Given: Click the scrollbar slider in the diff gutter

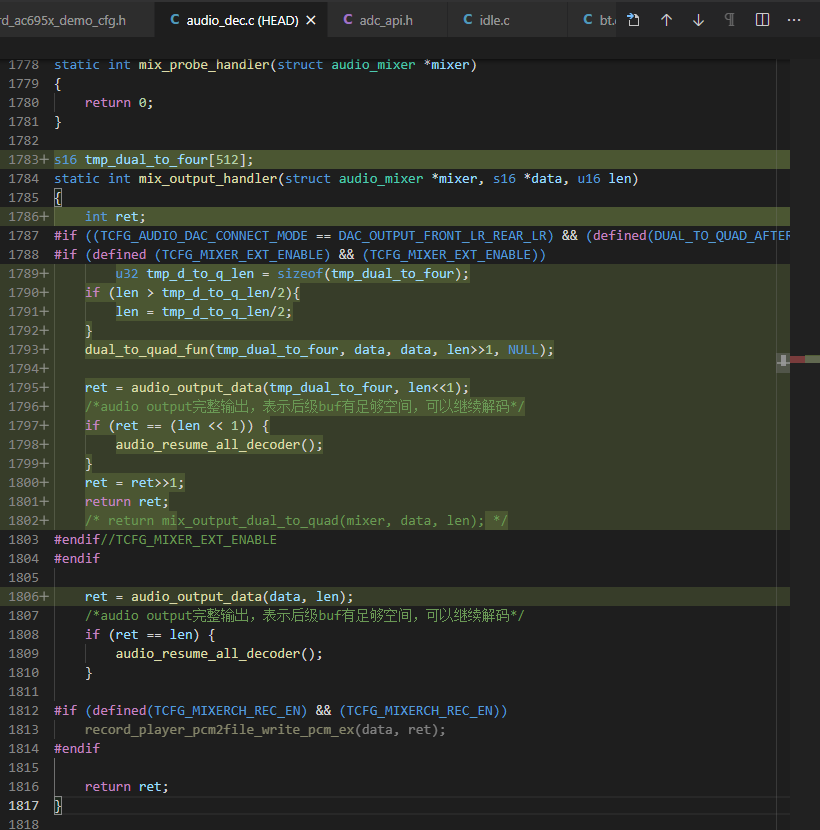Looking at the screenshot, I should coord(783,361).
